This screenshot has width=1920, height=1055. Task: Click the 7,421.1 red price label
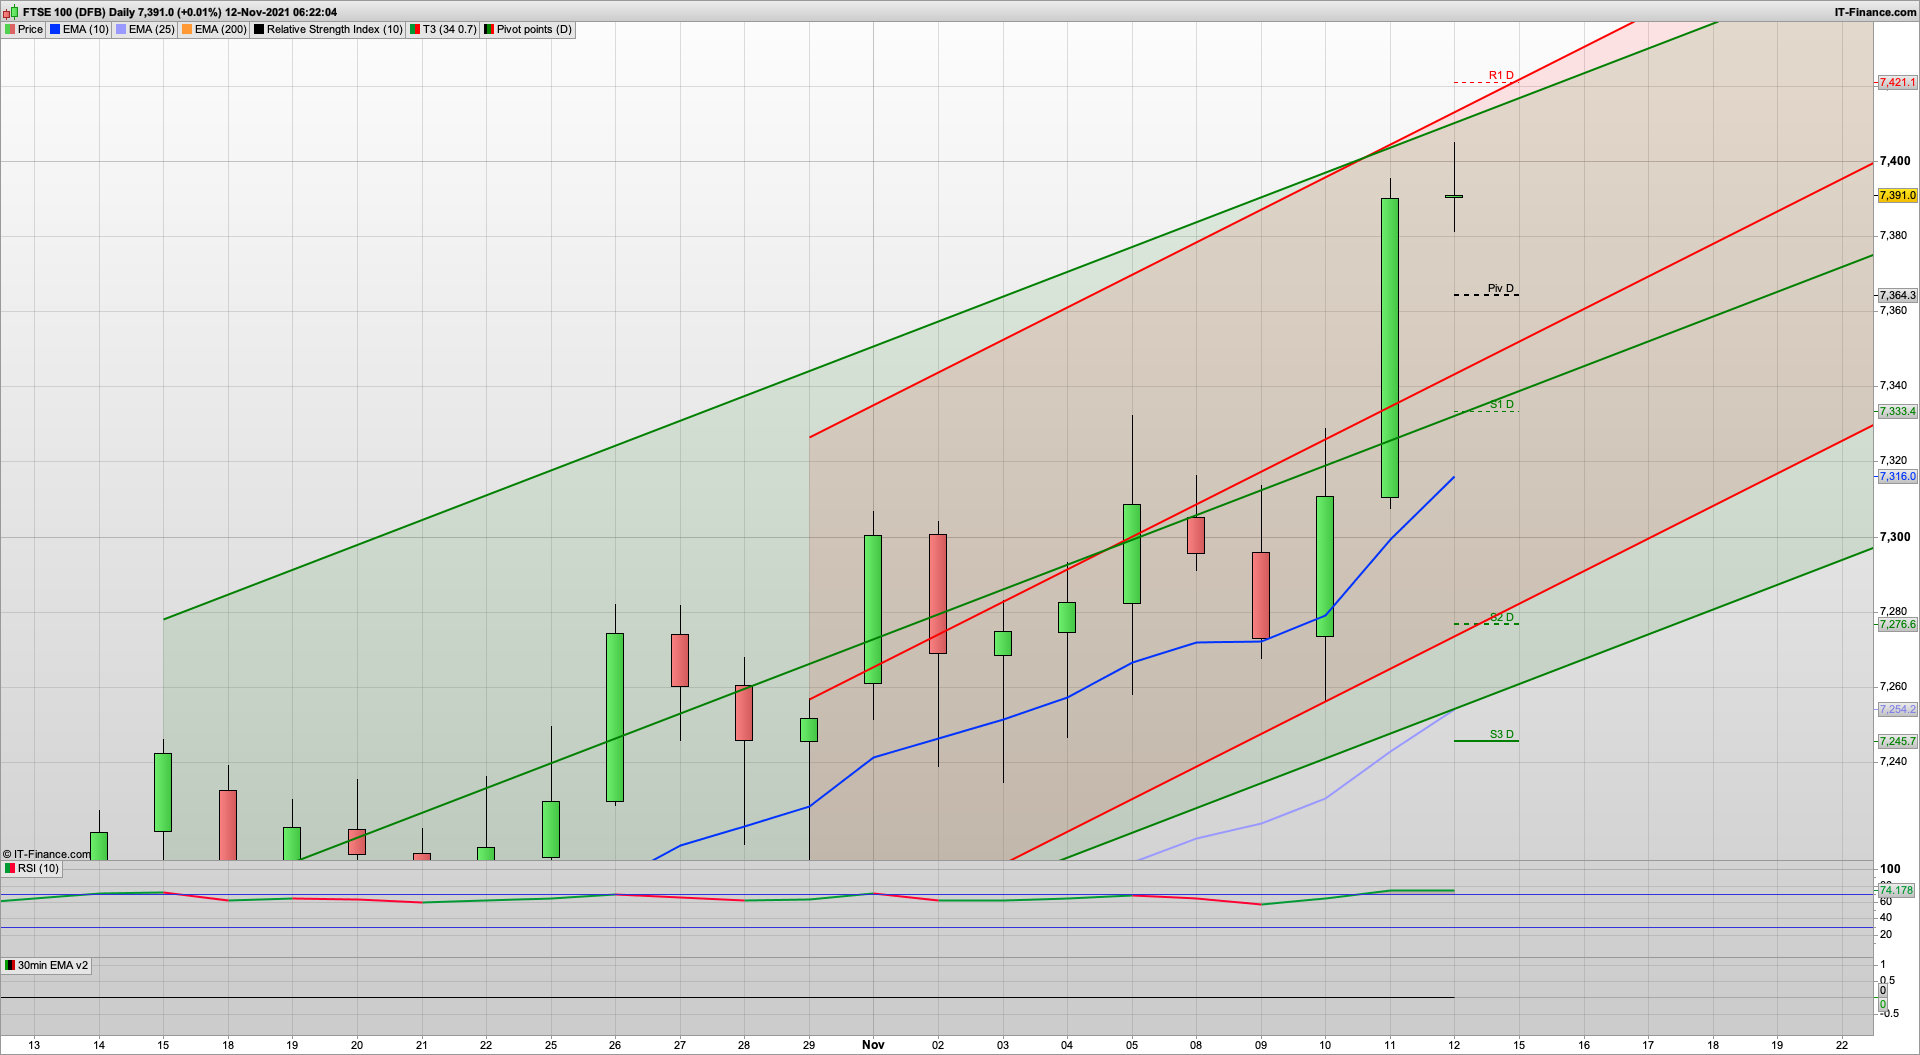[1897, 82]
